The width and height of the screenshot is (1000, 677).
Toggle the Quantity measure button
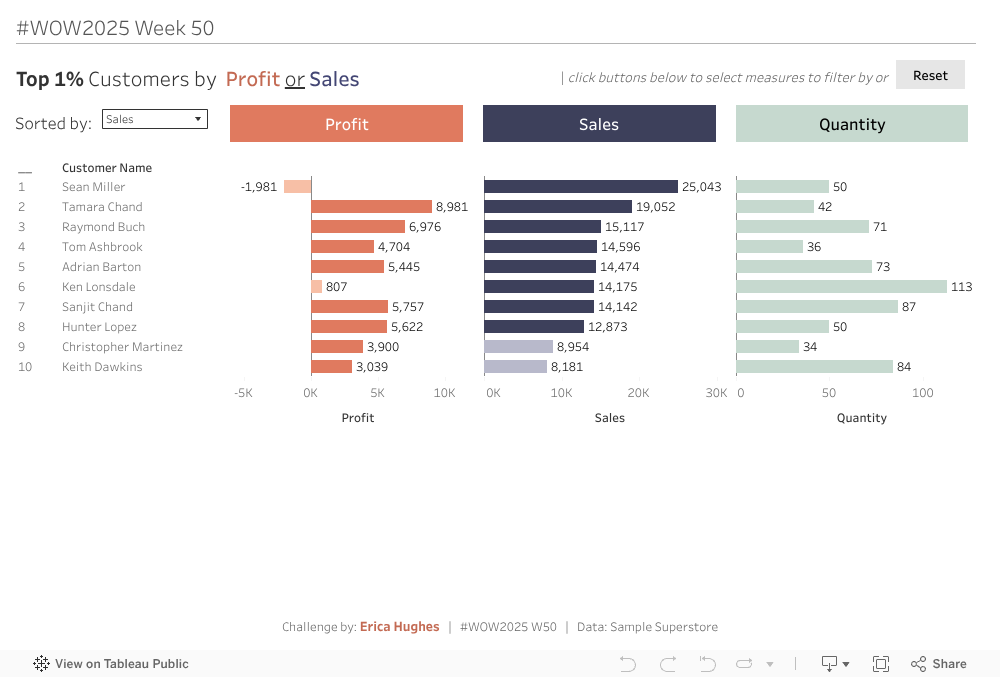852,124
